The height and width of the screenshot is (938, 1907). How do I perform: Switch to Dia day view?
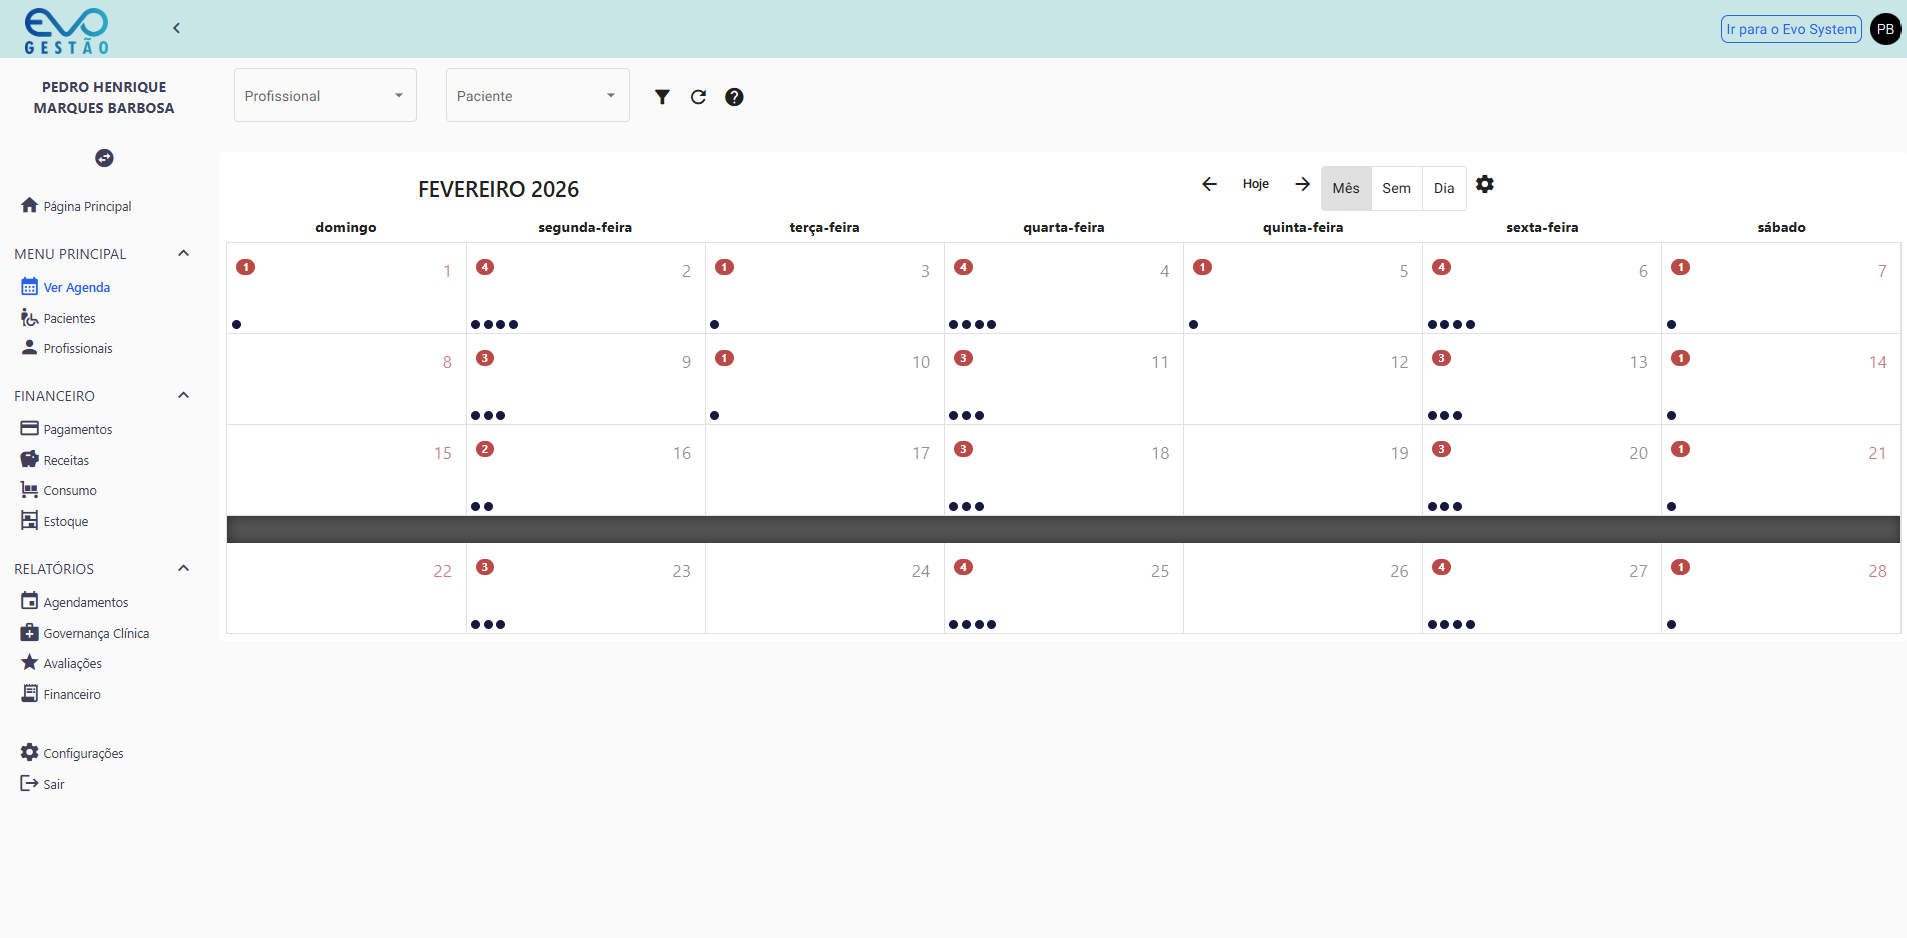click(x=1443, y=188)
